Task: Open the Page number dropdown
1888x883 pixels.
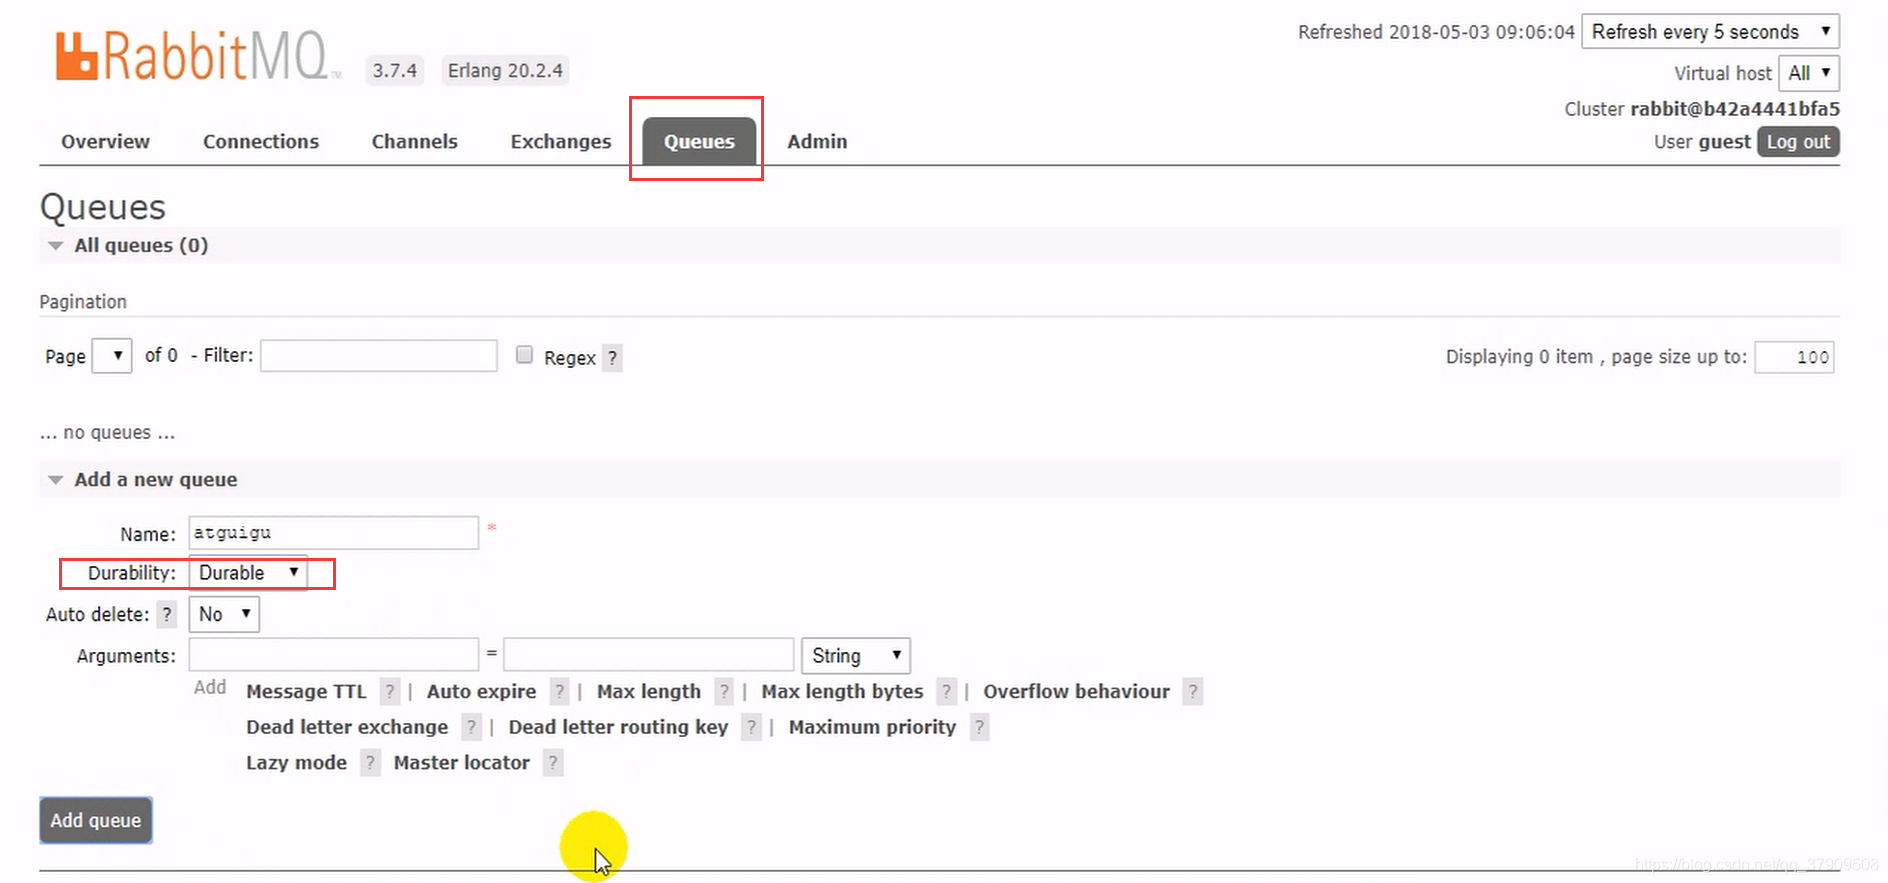Action: (x=112, y=356)
